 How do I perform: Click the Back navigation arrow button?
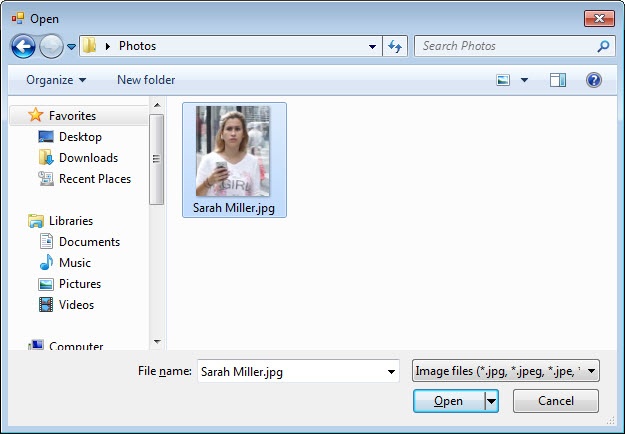24,46
